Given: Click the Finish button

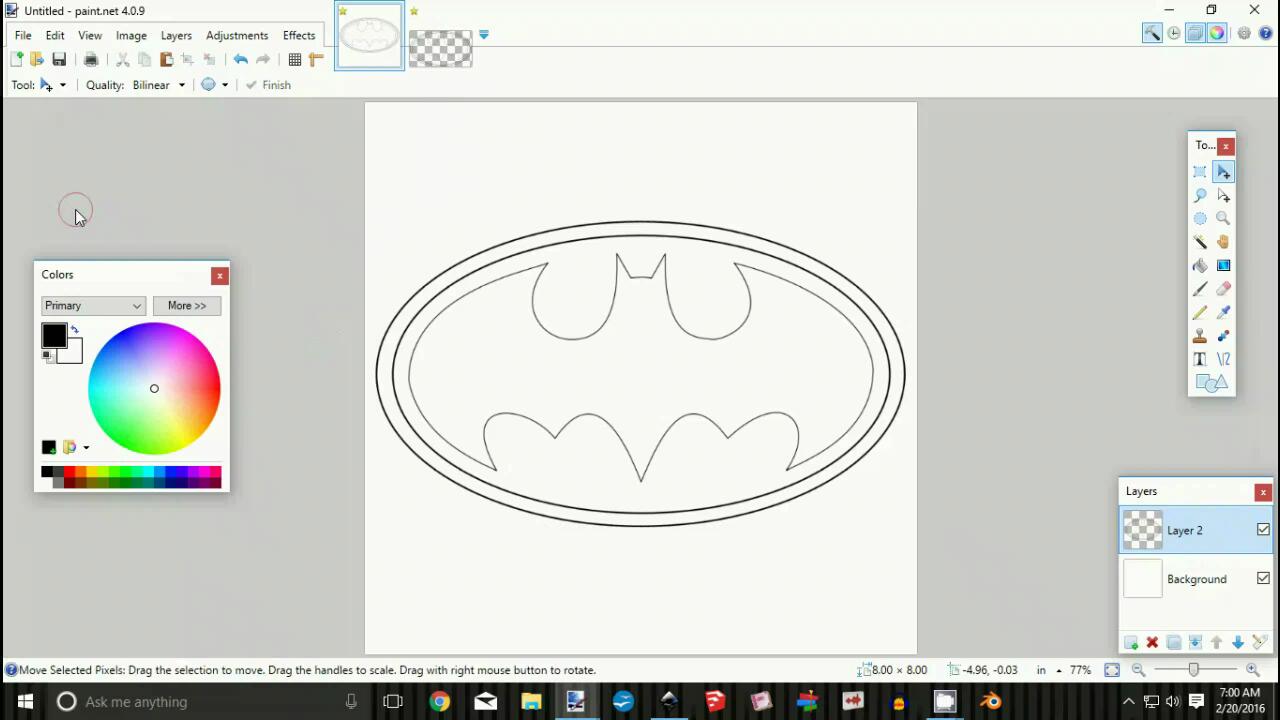Looking at the screenshot, I should pyautogui.click(x=269, y=85).
